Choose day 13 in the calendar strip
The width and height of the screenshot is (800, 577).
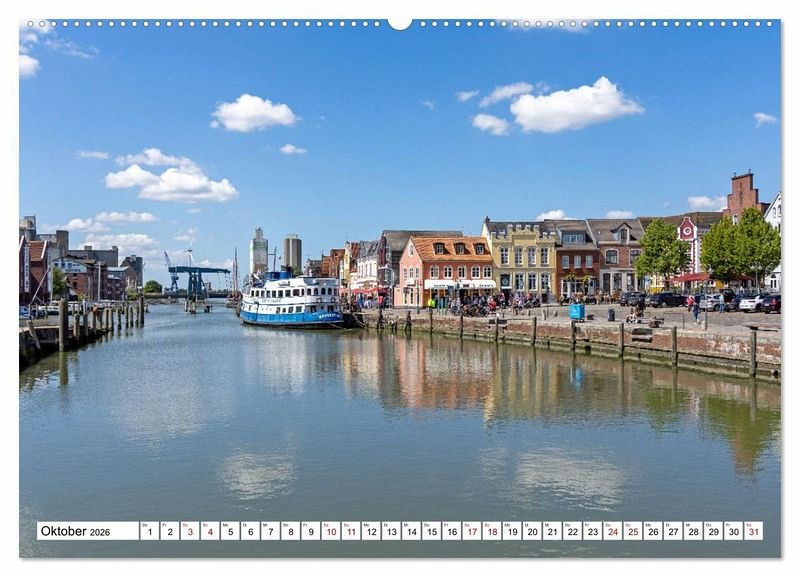pos(391,531)
